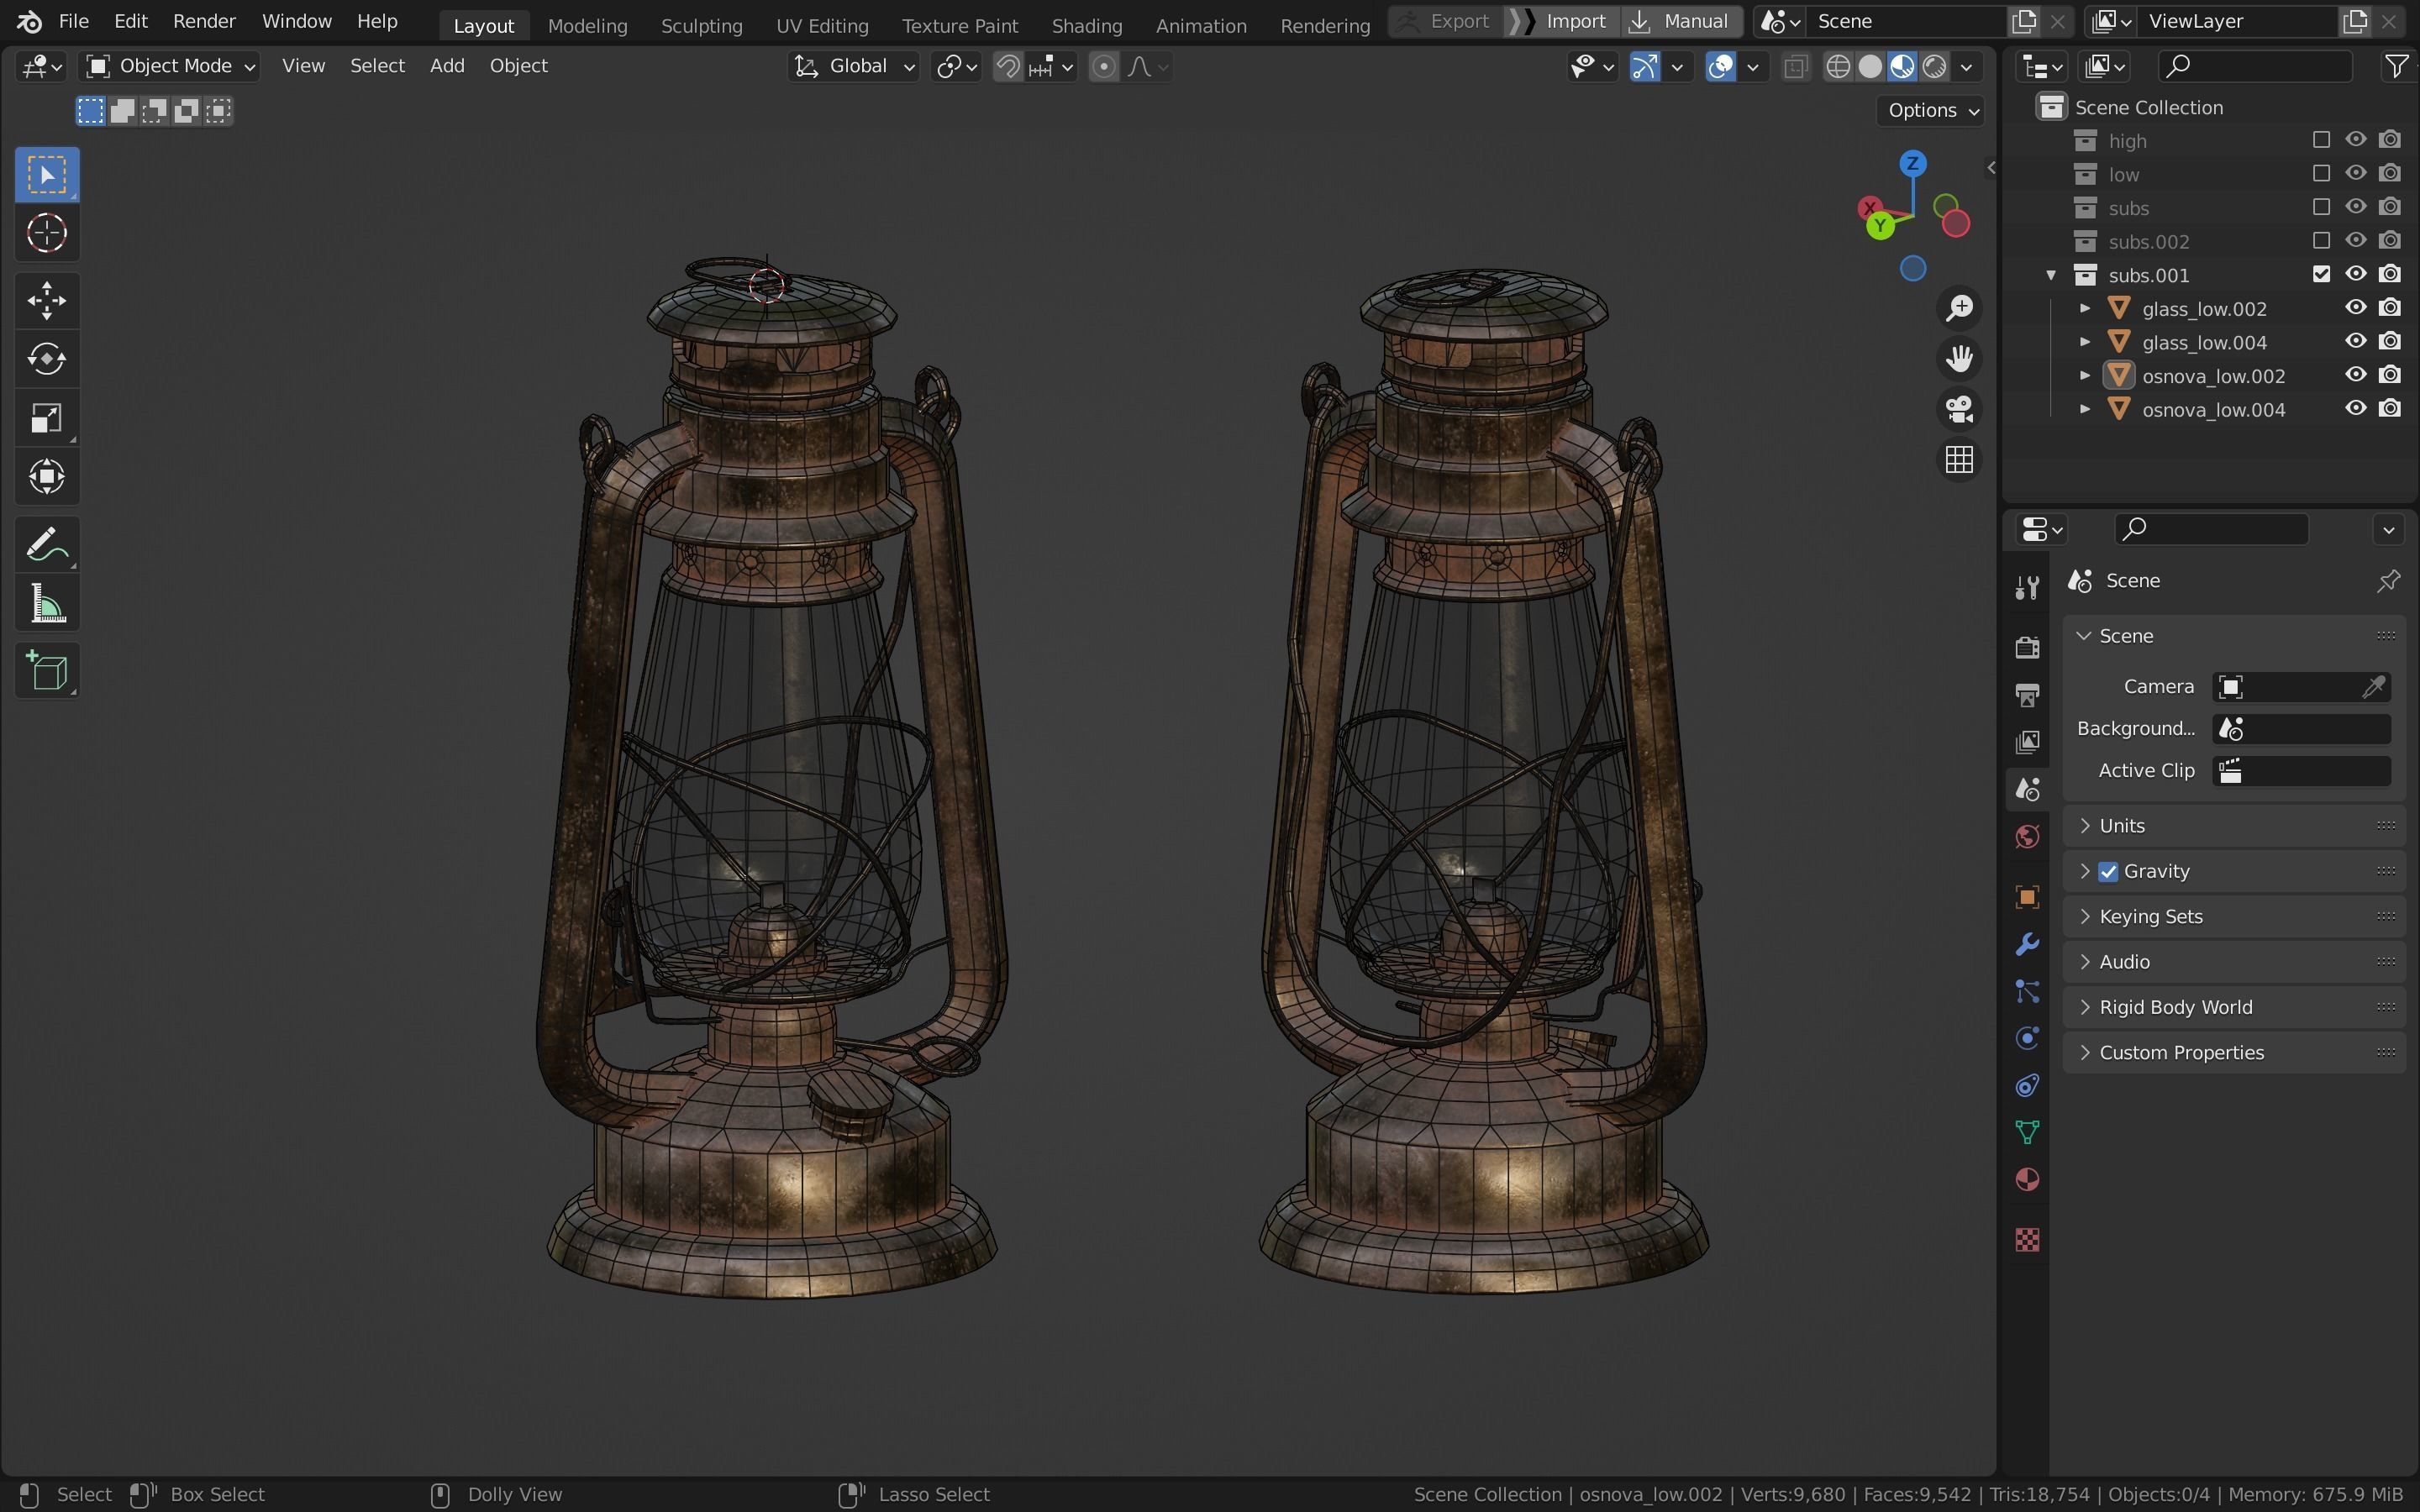Toggle snapping magnet button
Screen dimensions: 2420x1512
[1008, 67]
